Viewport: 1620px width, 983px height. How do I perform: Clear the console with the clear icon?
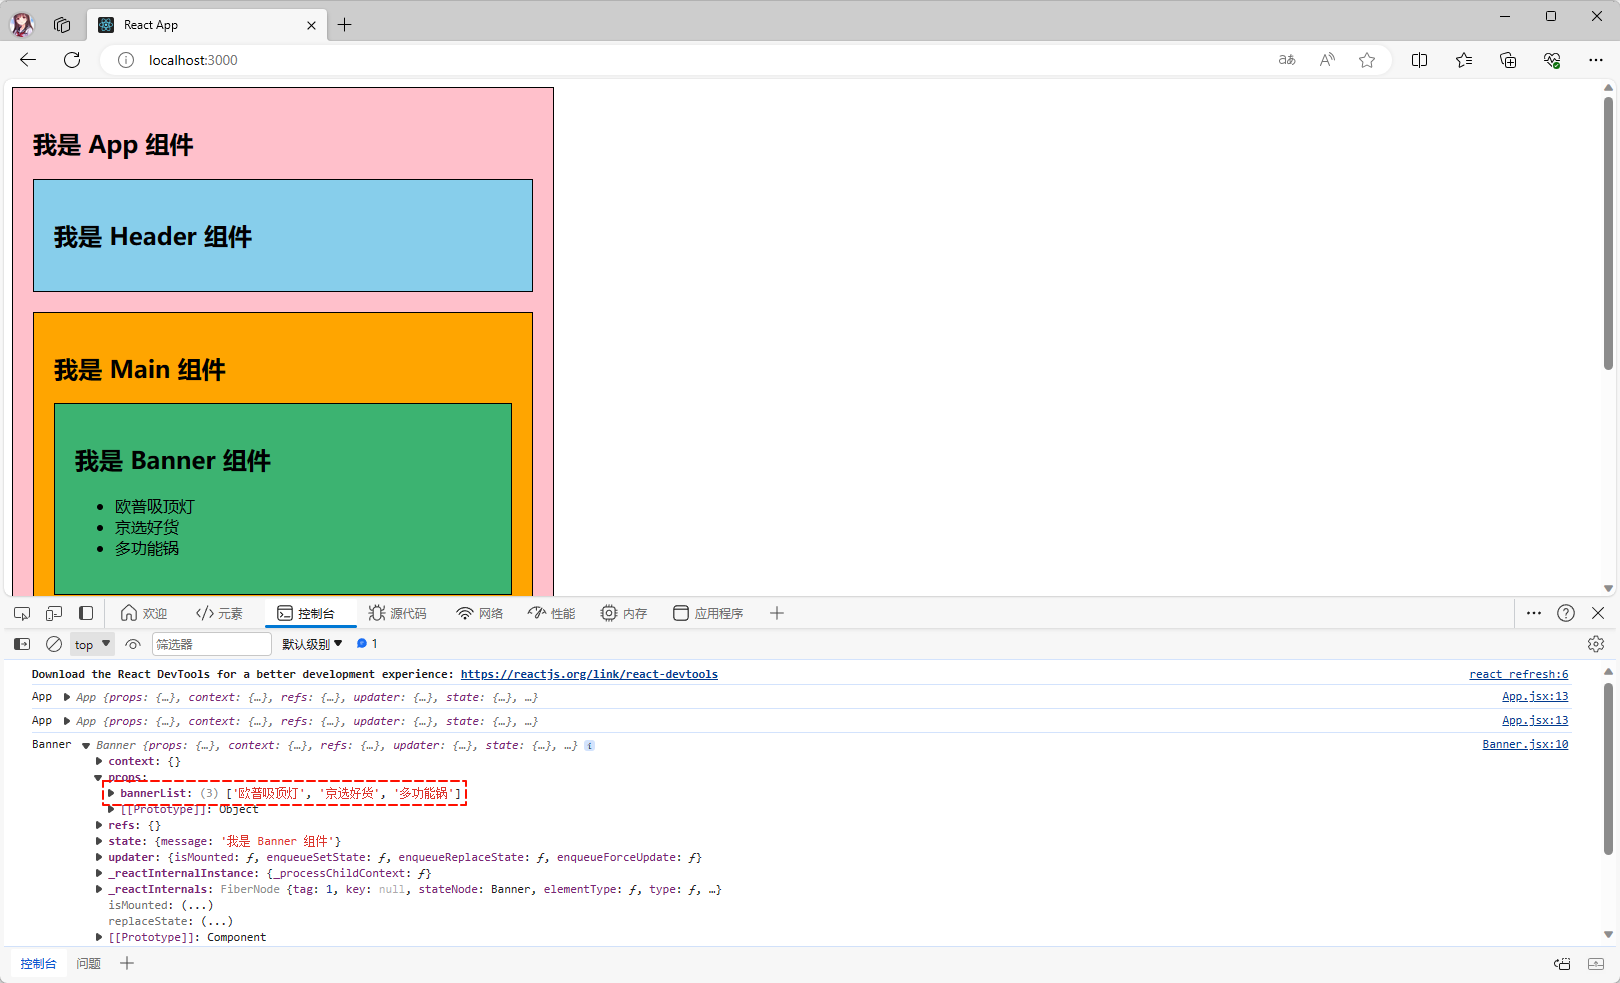(54, 644)
